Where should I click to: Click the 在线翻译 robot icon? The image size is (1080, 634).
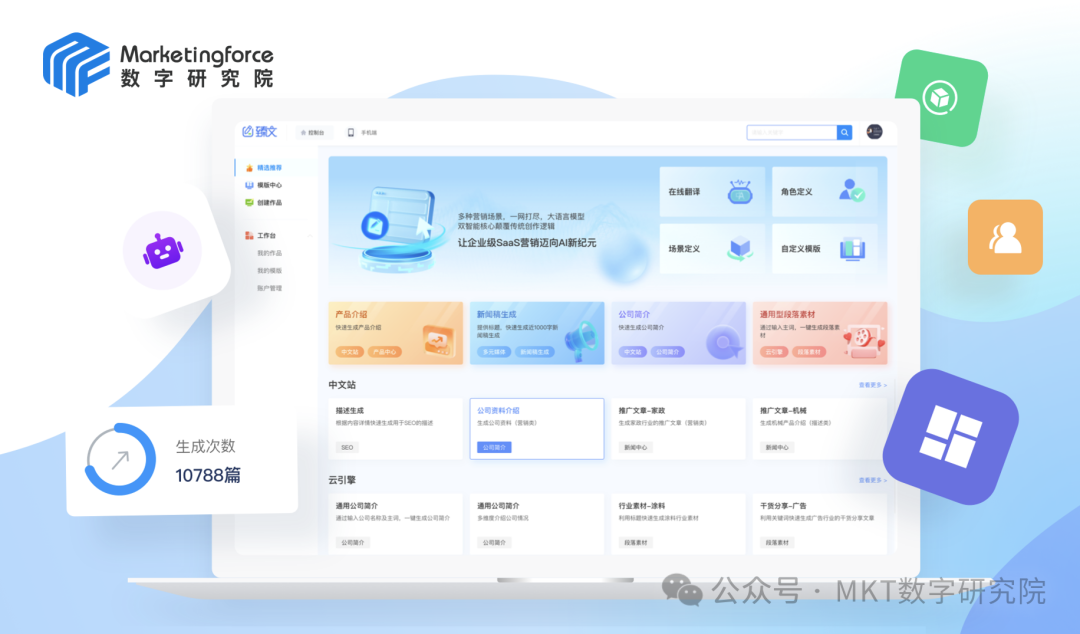[x=740, y=191]
